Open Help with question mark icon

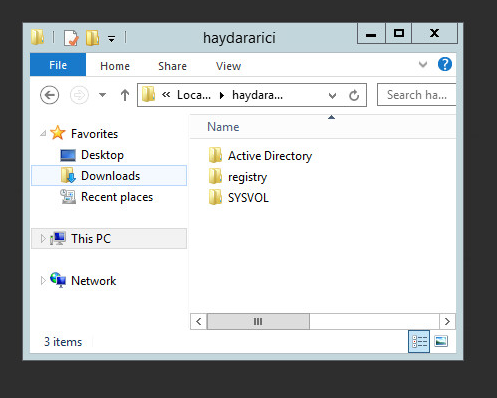point(445,64)
